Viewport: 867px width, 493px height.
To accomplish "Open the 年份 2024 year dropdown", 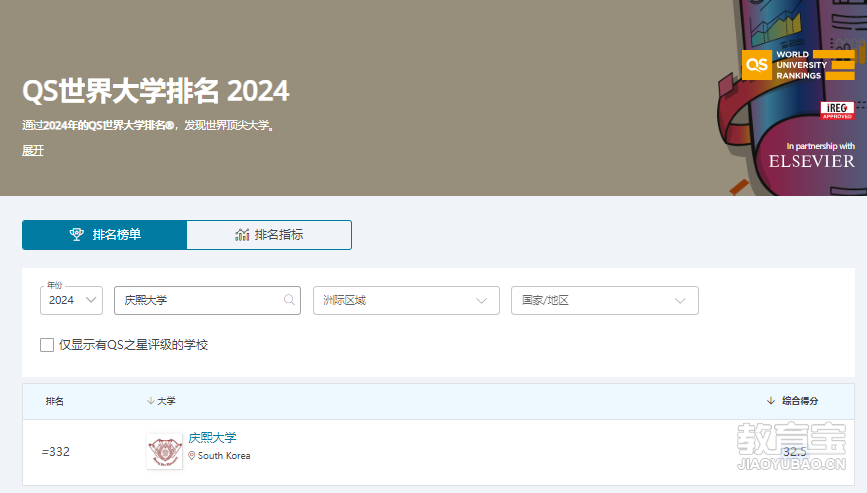I will 71,300.
